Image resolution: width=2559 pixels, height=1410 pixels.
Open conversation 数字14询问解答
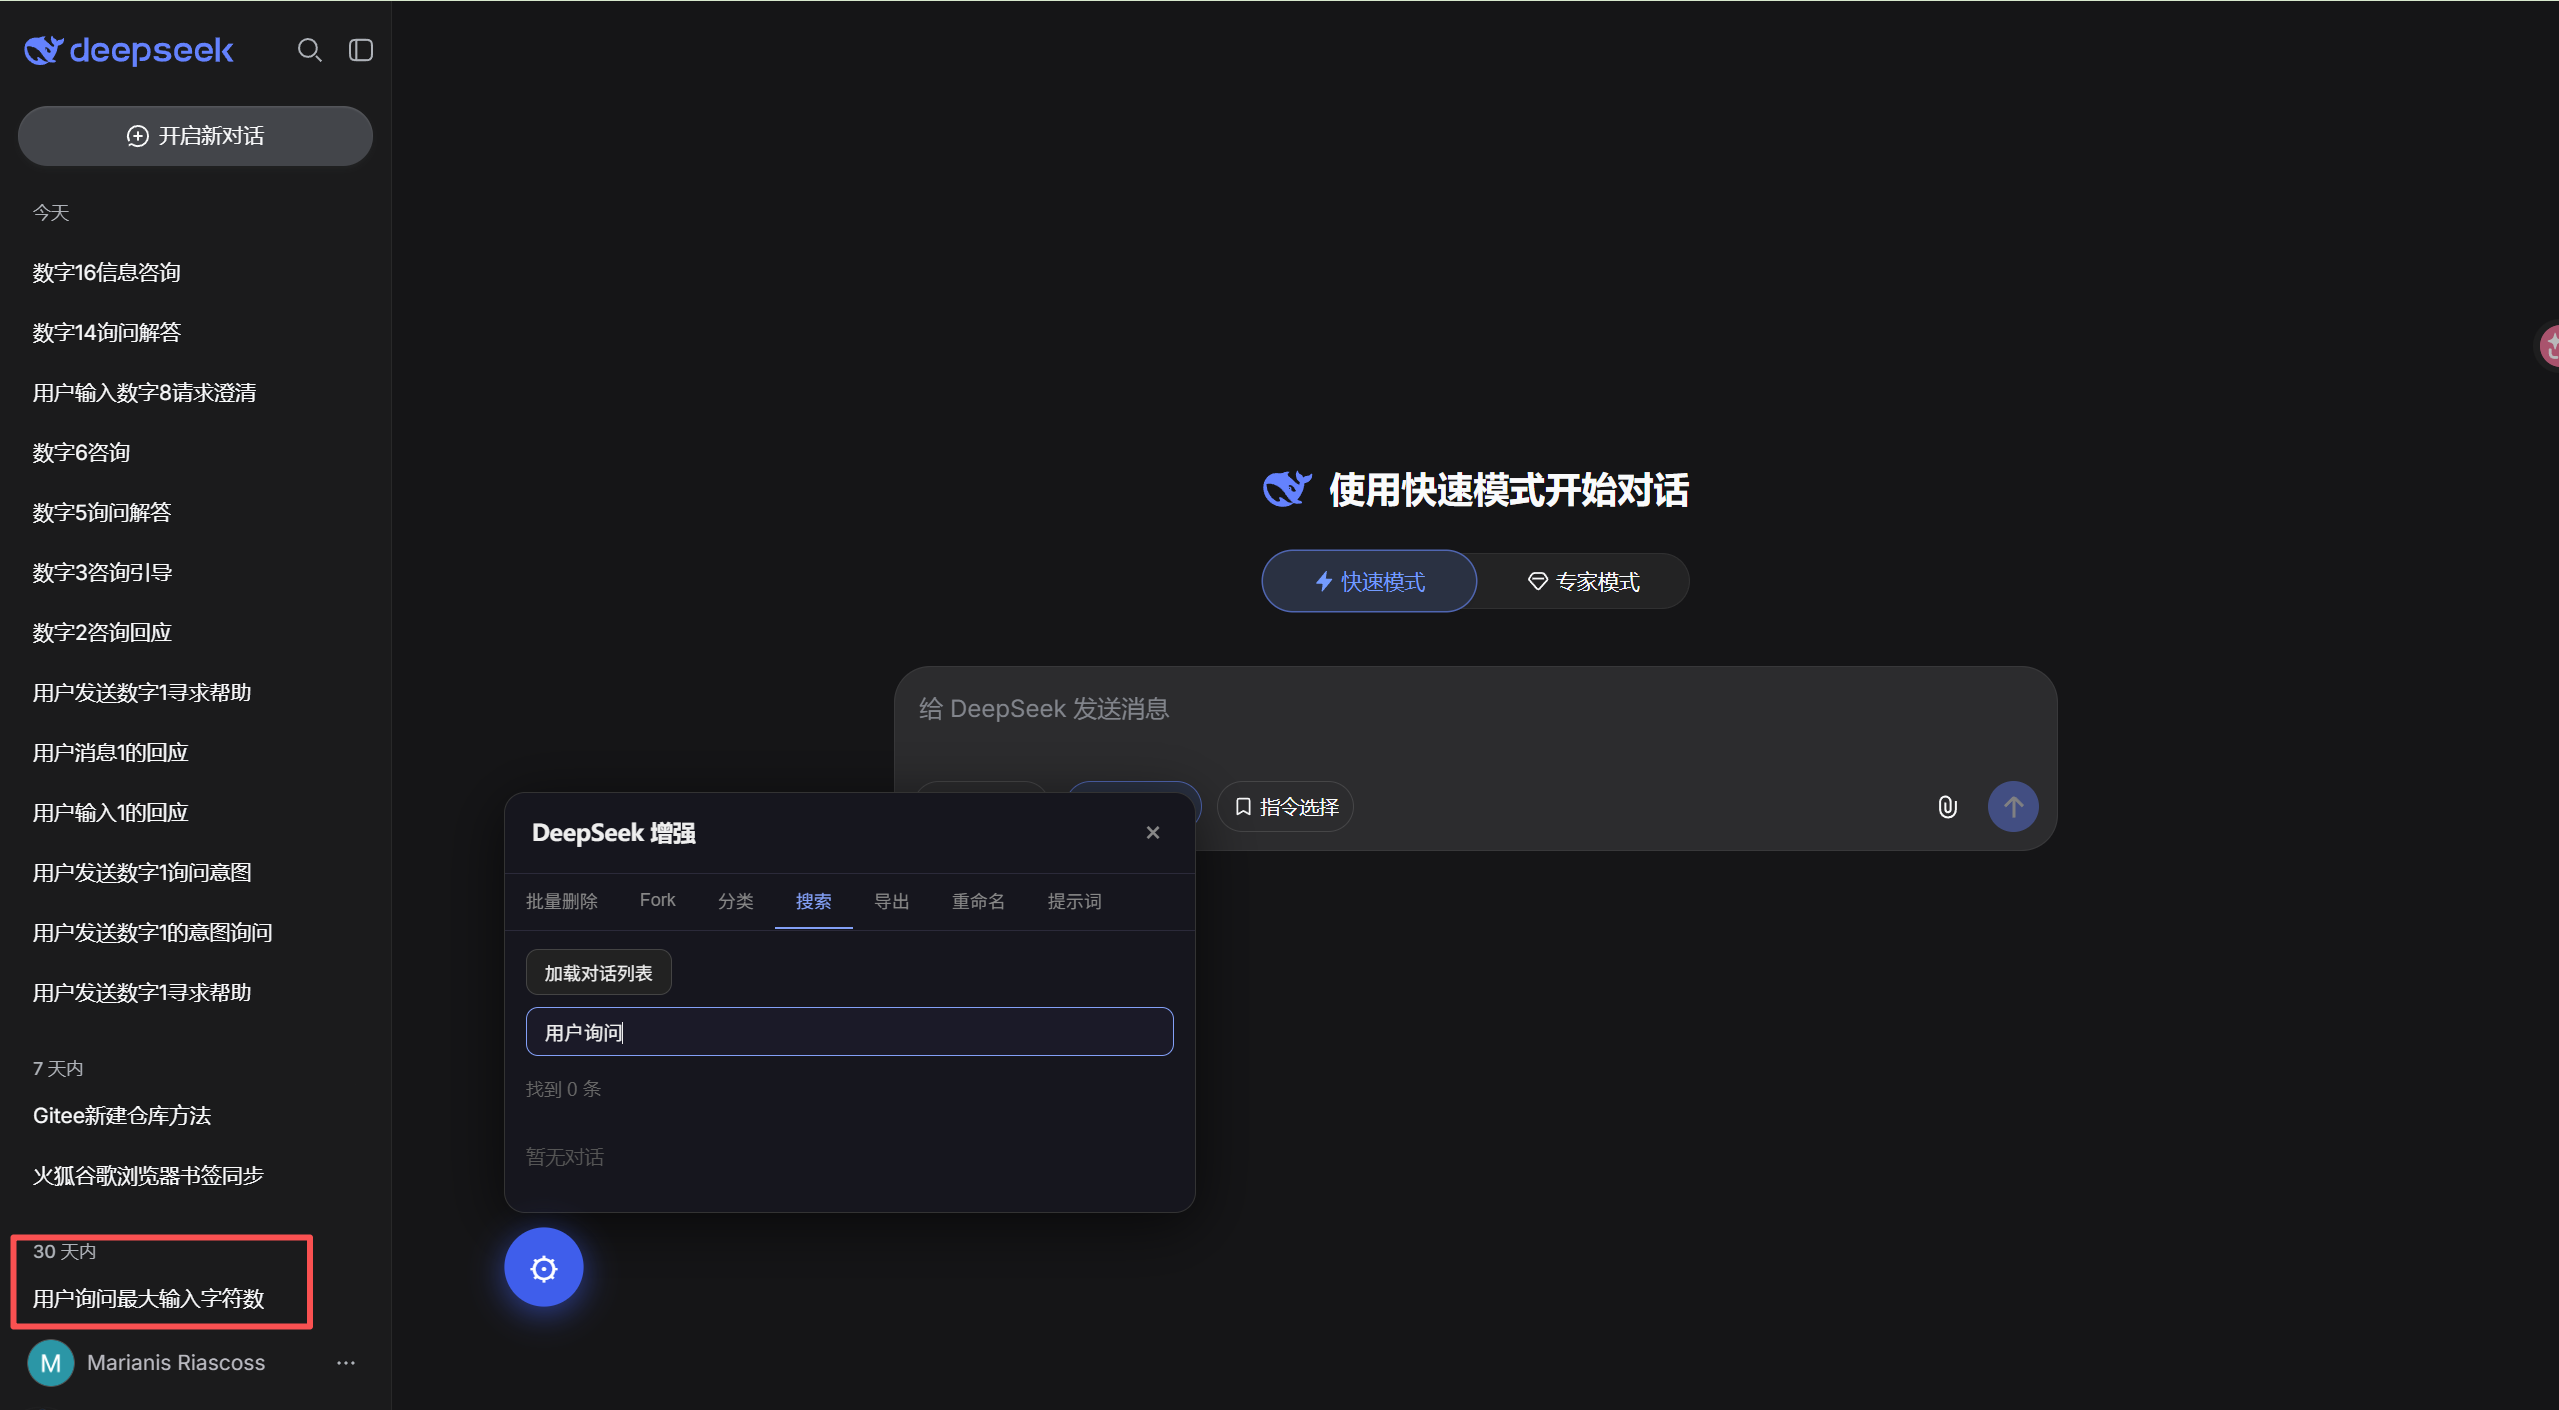click(x=107, y=333)
